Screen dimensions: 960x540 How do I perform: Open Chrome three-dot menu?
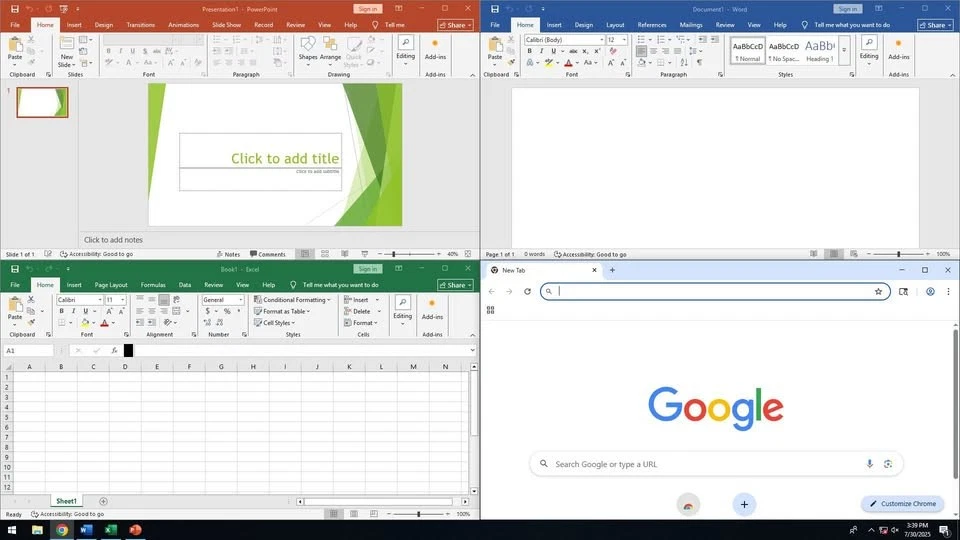948,291
